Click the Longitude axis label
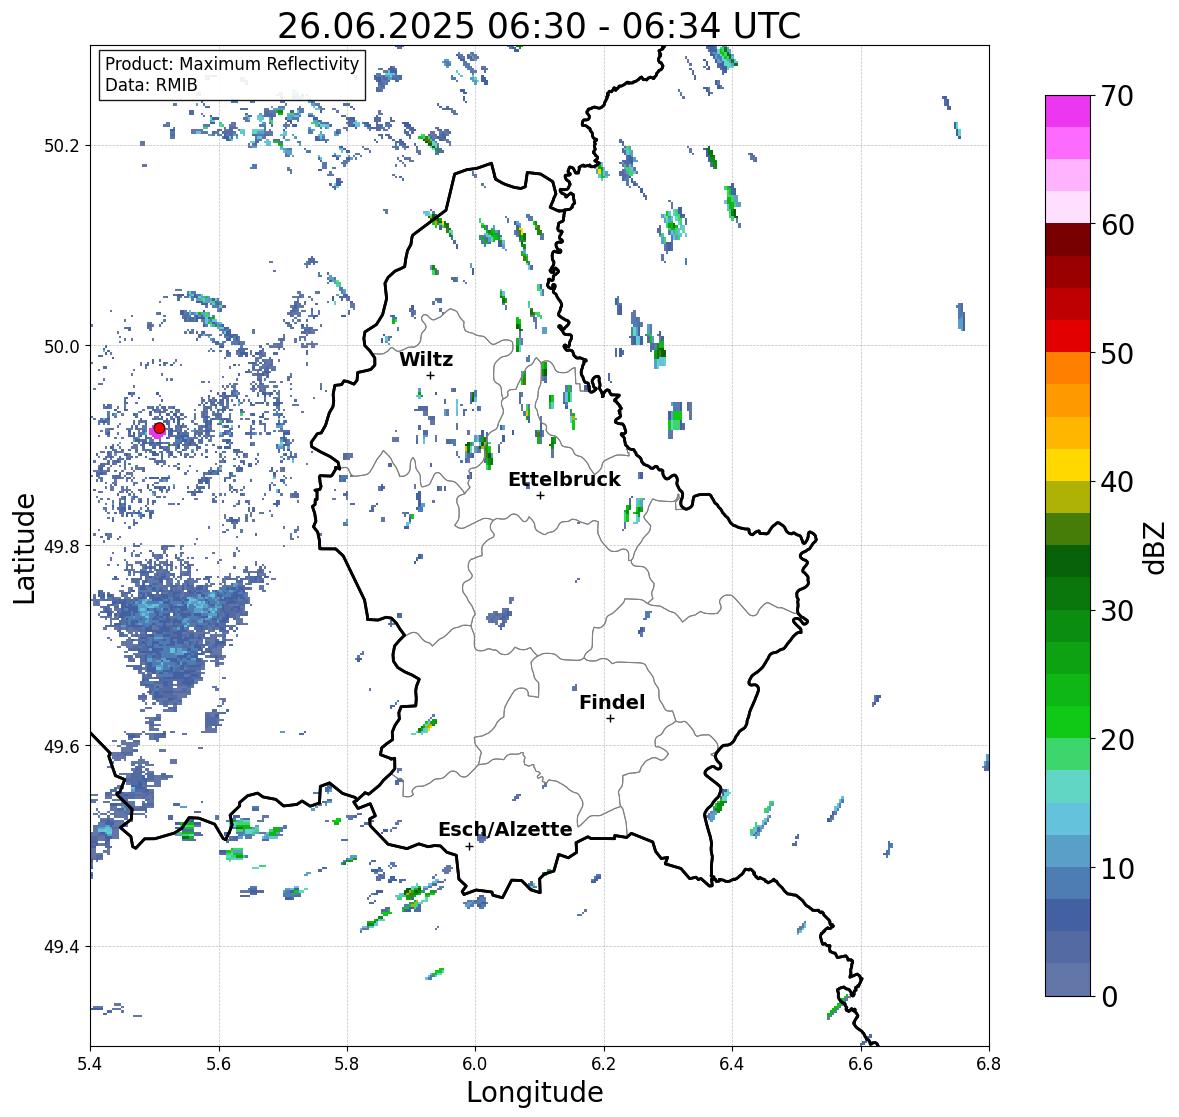1179x1117 pixels. (x=535, y=1092)
